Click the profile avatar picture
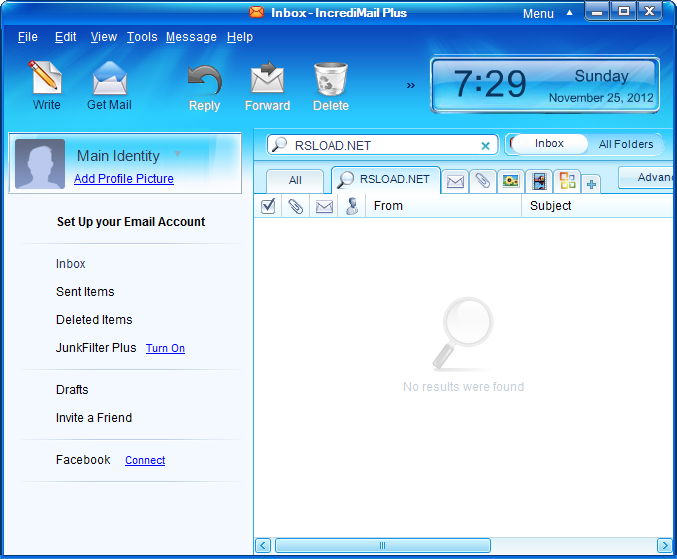The width and height of the screenshot is (677, 559). point(40,164)
